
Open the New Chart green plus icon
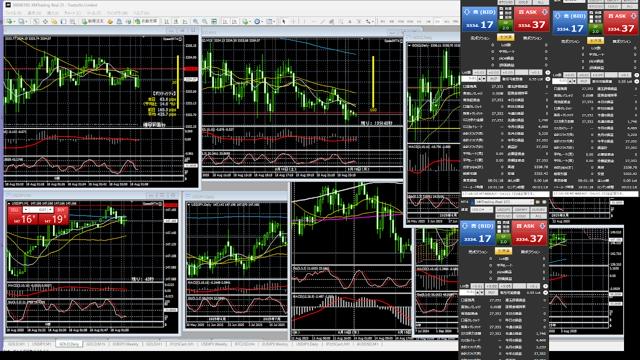[x=9, y=21]
